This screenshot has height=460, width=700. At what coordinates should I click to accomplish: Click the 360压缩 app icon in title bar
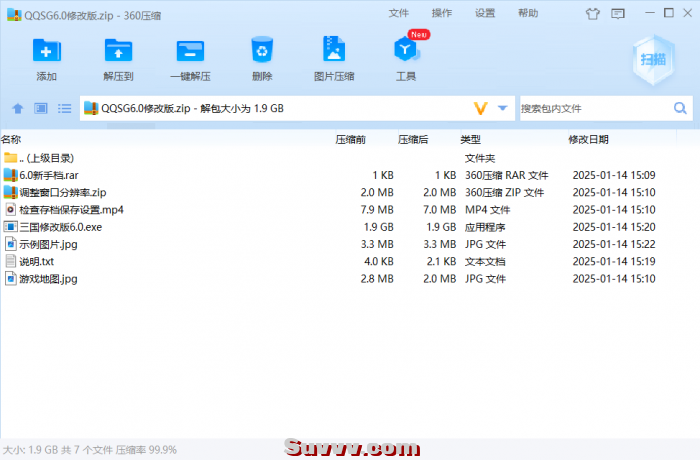click(14, 15)
